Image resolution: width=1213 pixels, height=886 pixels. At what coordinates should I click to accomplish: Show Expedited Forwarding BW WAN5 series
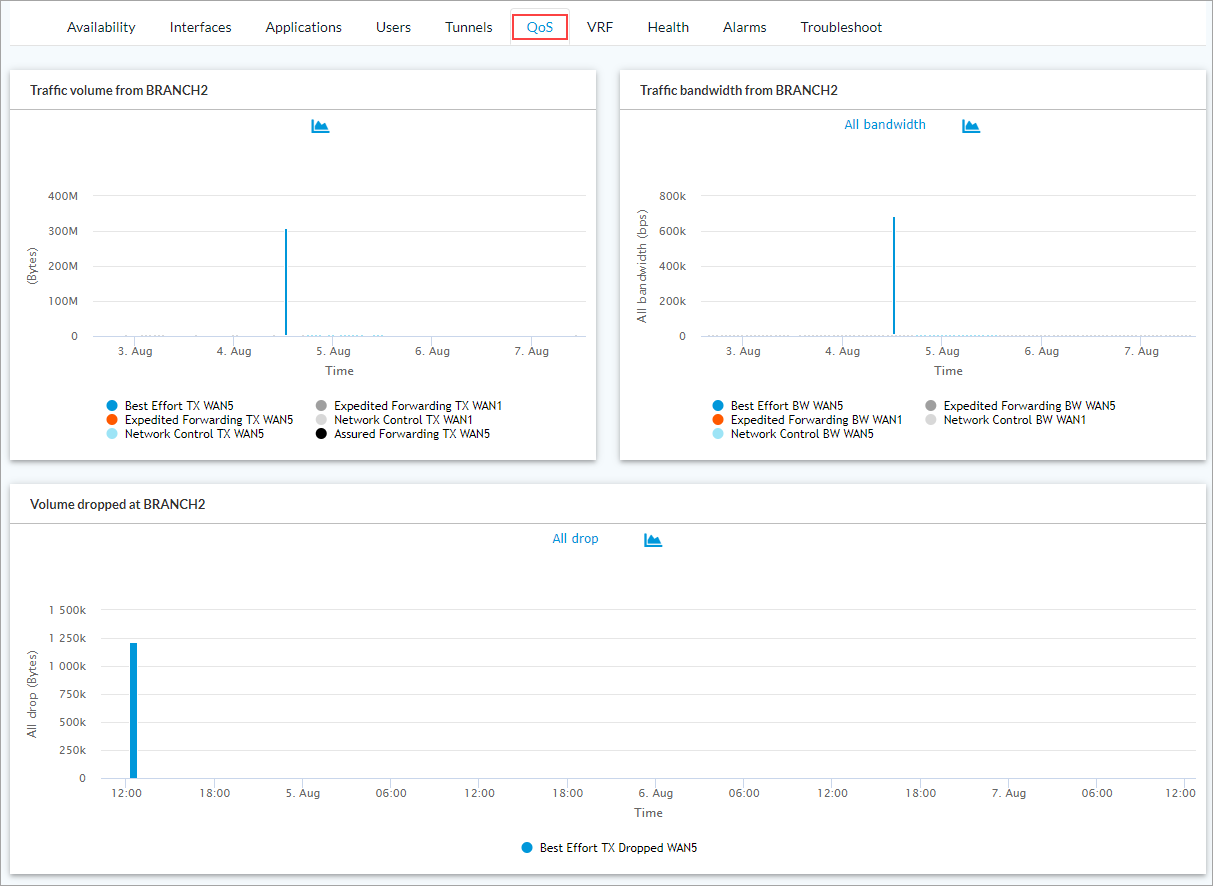click(x=1028, y=406)
